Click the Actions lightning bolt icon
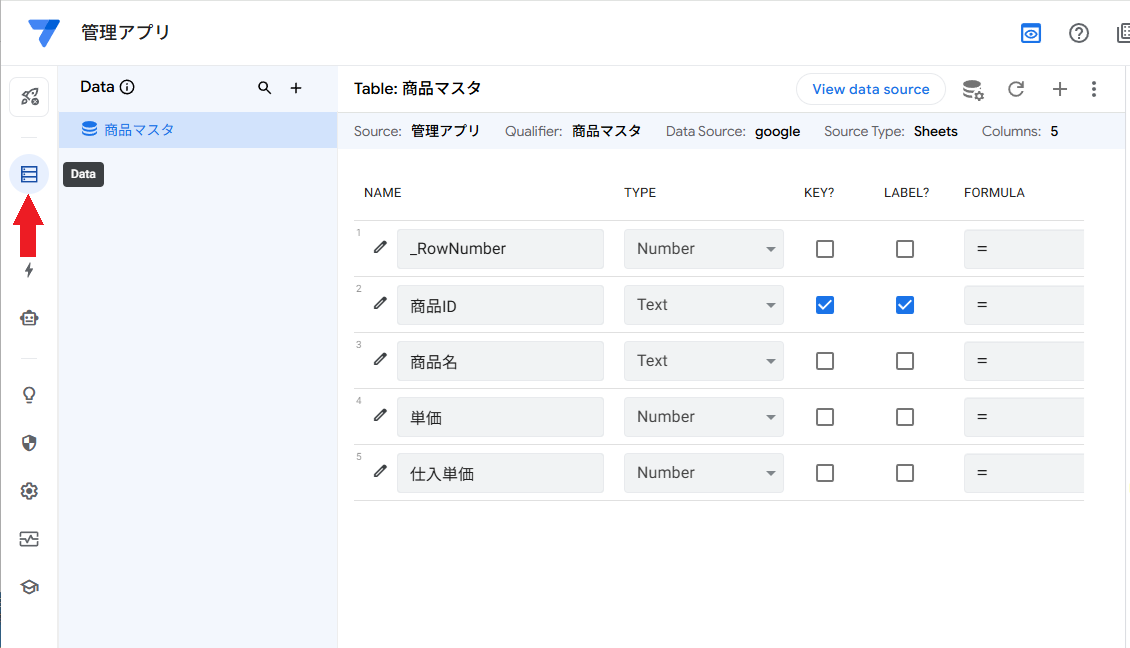Screen dimensions: 1130x648 pyautogui.click(x=29, y=270)
